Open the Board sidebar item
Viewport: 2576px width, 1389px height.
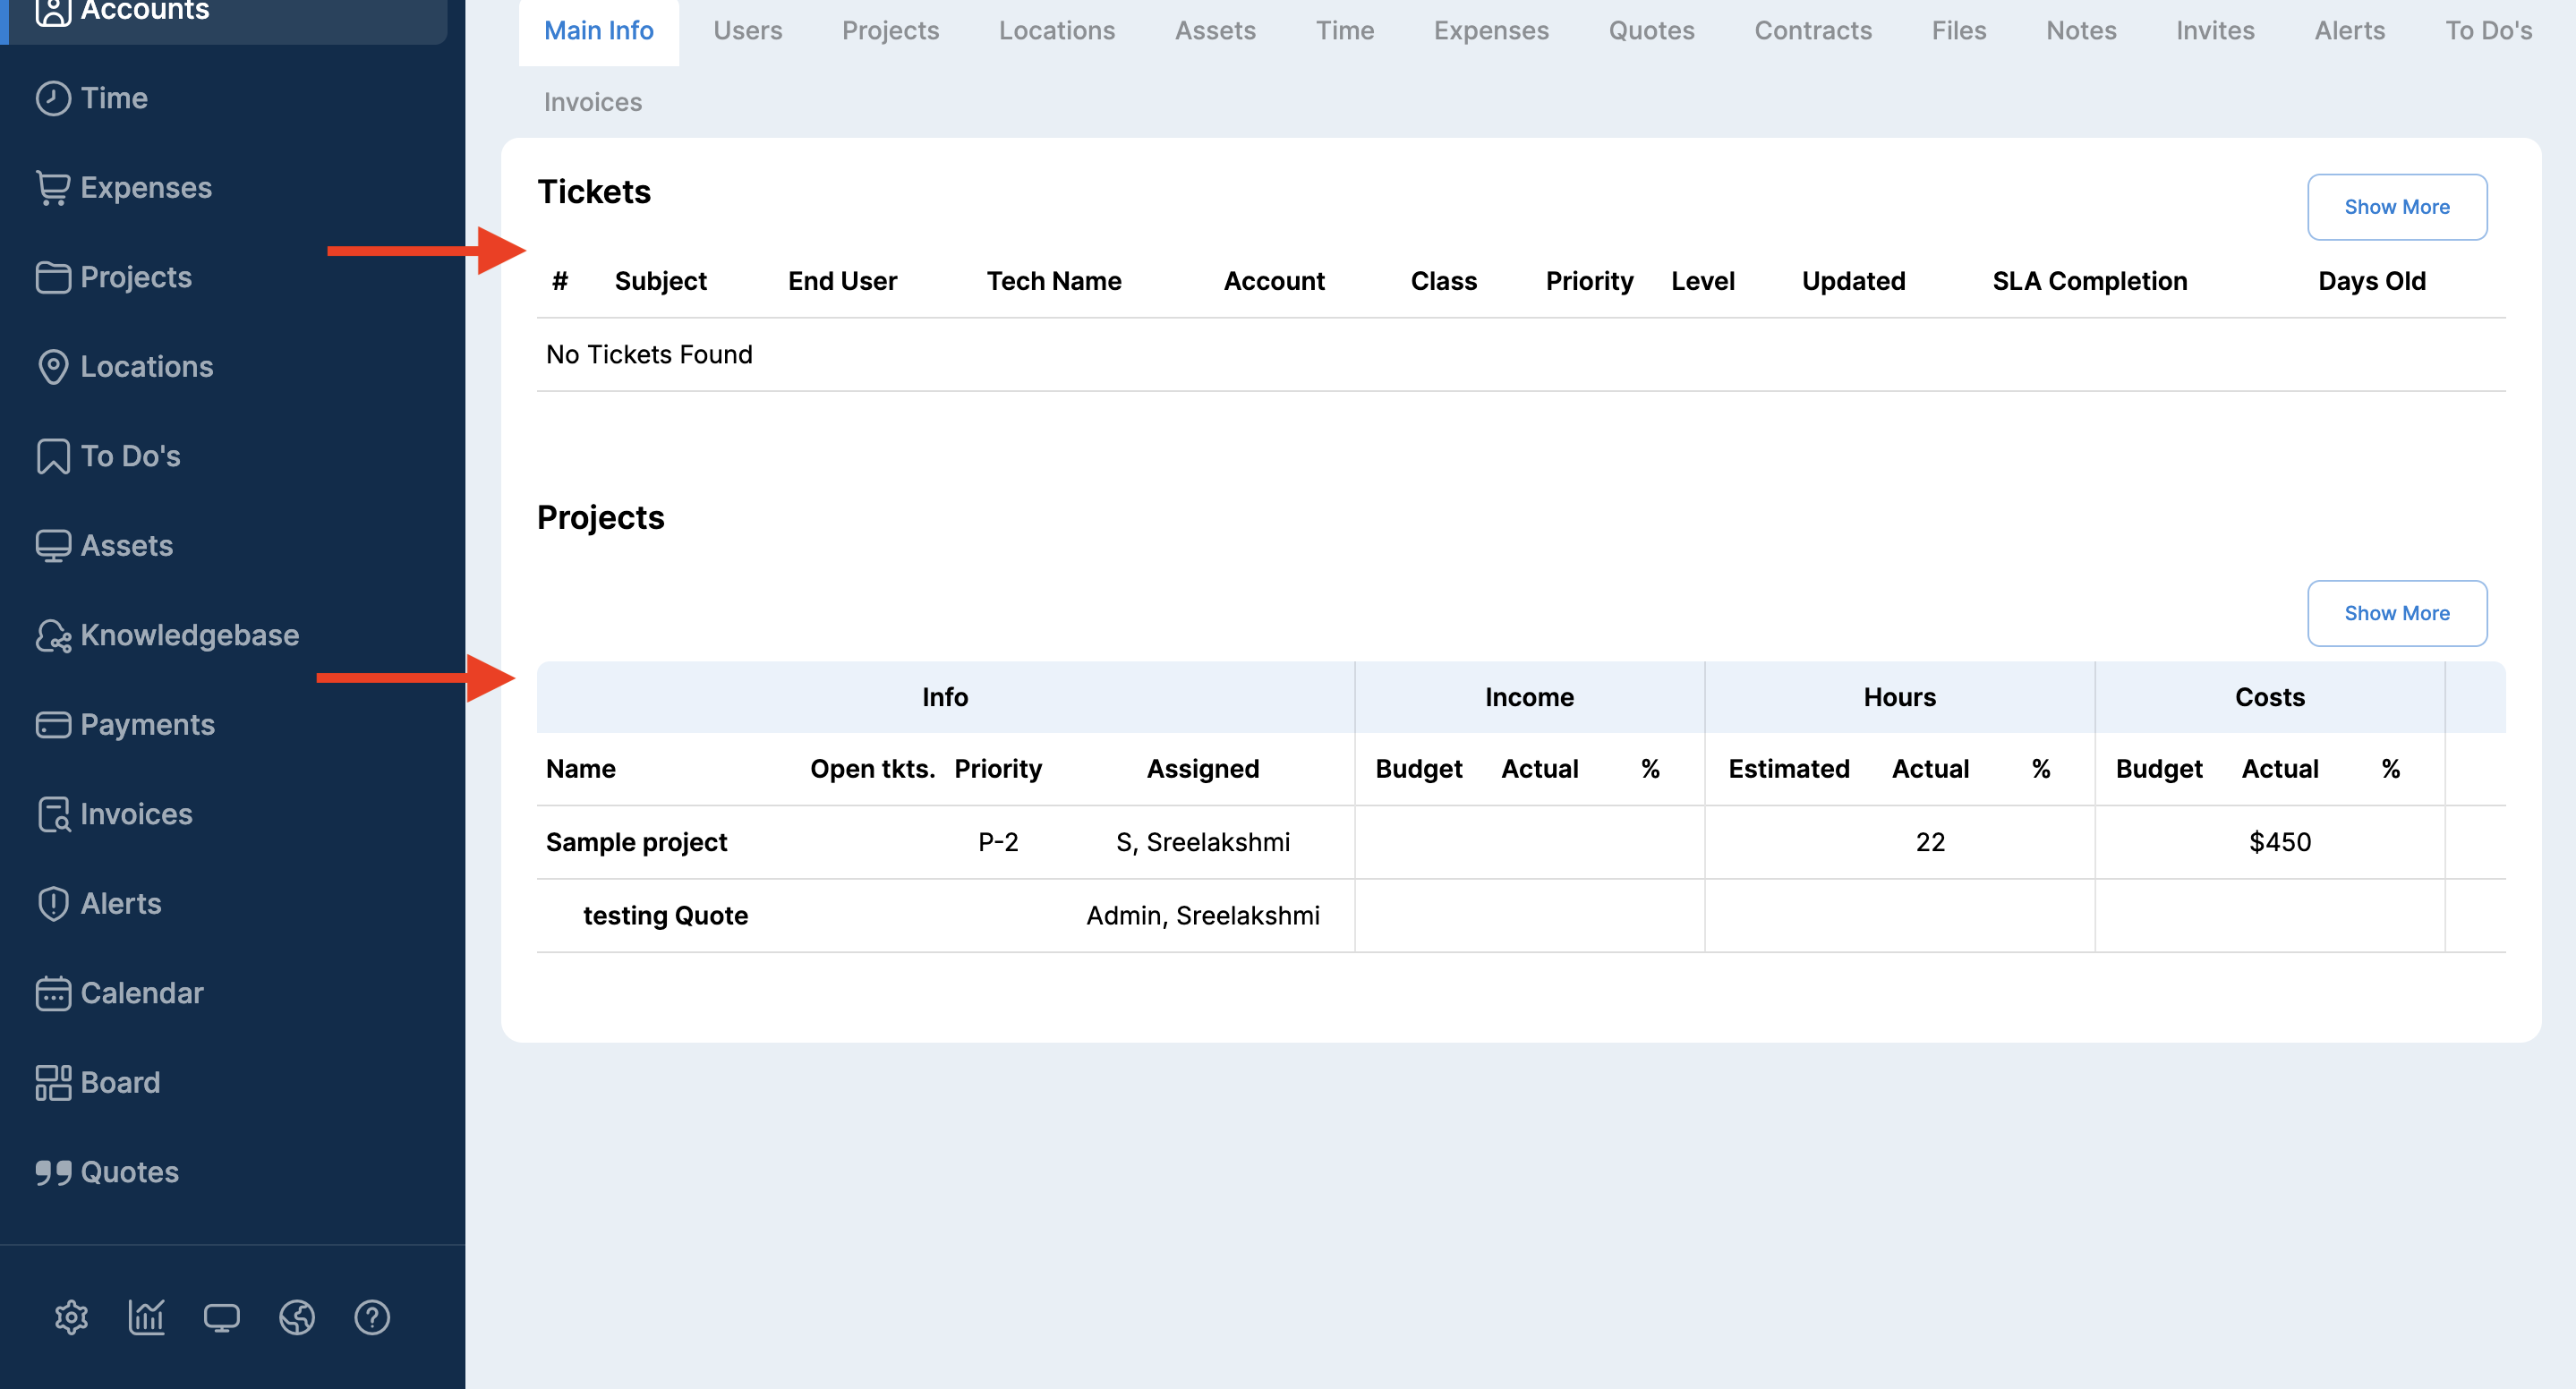[119, 1082]
